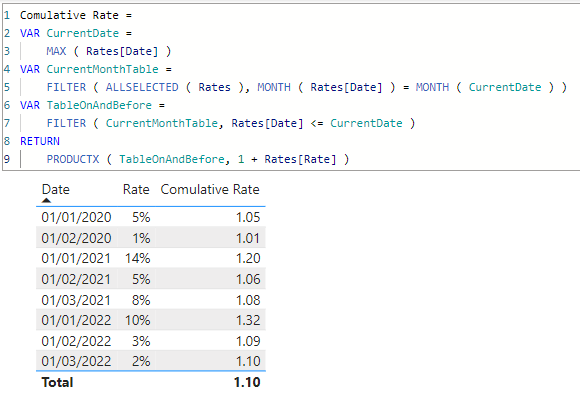Click ALLSELECTED in the formula editor

(x=142, y=87)
